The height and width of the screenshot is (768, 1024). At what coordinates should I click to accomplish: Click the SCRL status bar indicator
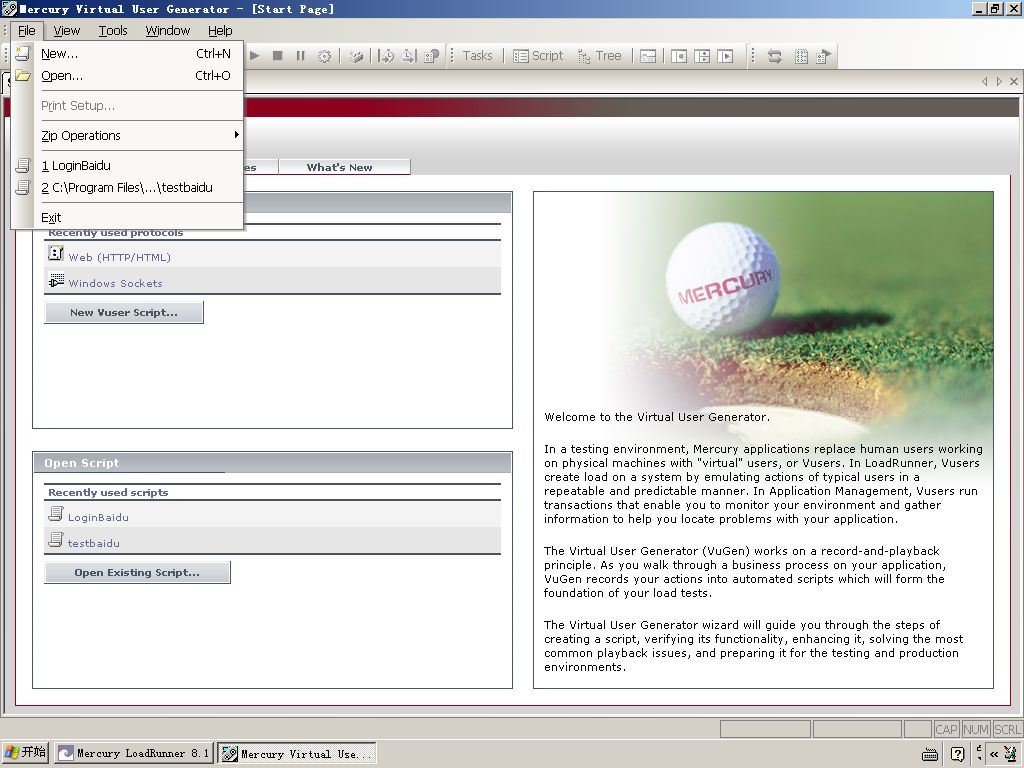1007,729
